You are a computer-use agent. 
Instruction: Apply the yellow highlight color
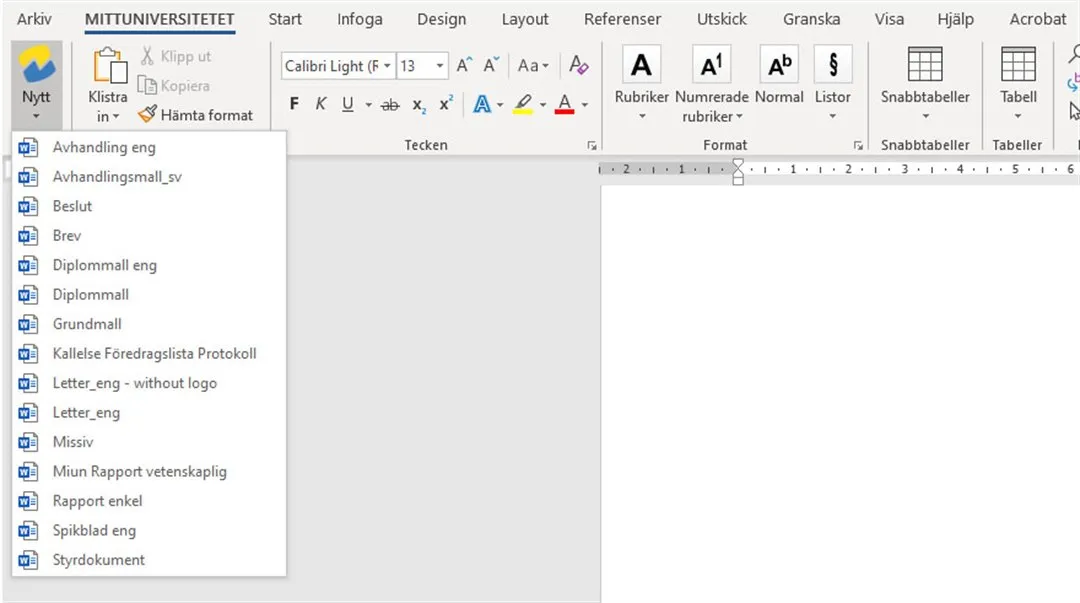coord(522,105)
